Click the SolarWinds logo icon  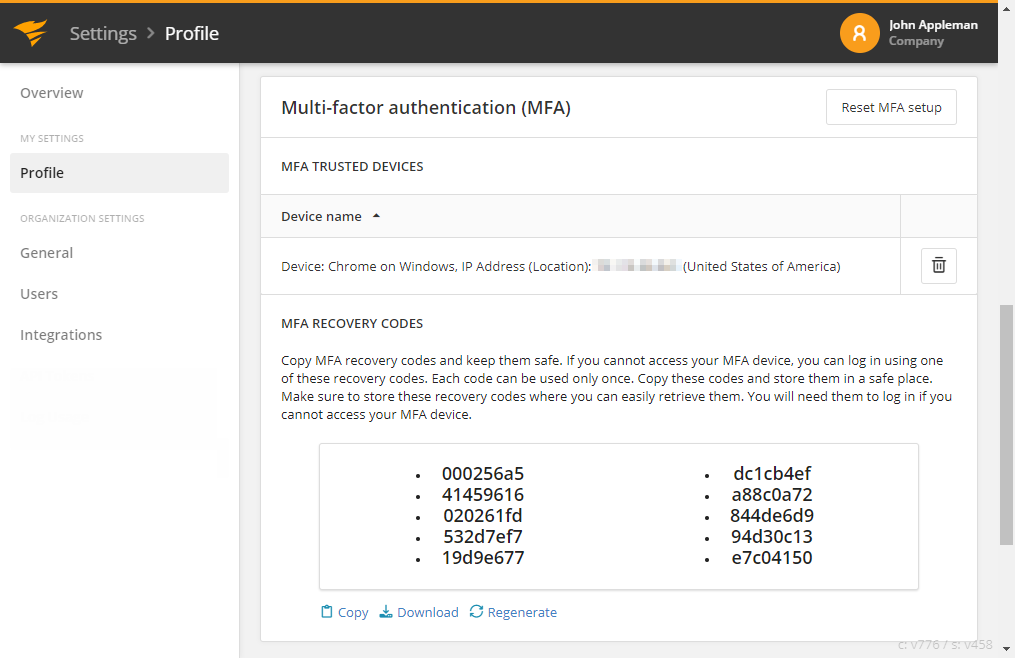pos(30,33)
